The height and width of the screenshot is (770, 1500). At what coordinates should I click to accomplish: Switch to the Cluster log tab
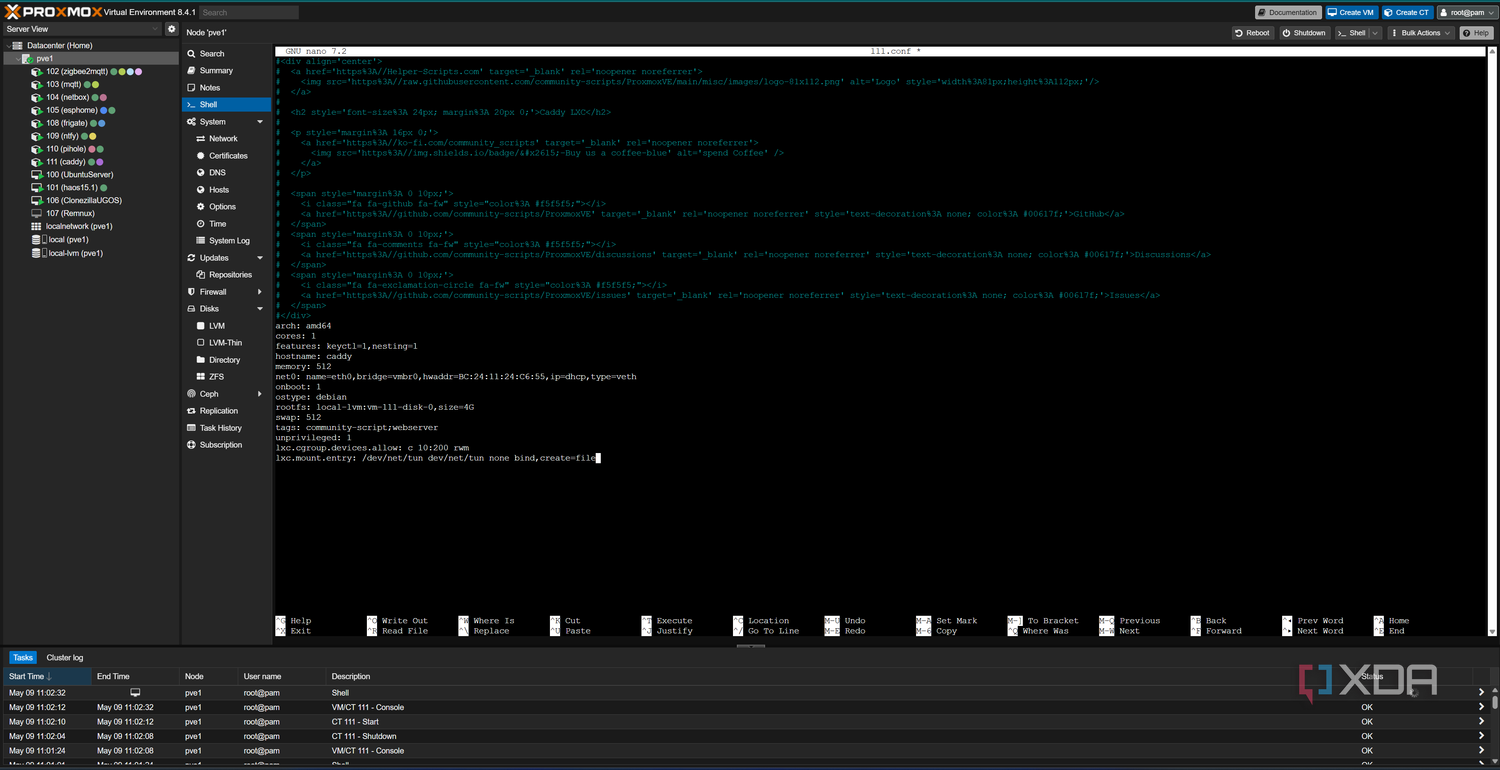pos(65,658)
